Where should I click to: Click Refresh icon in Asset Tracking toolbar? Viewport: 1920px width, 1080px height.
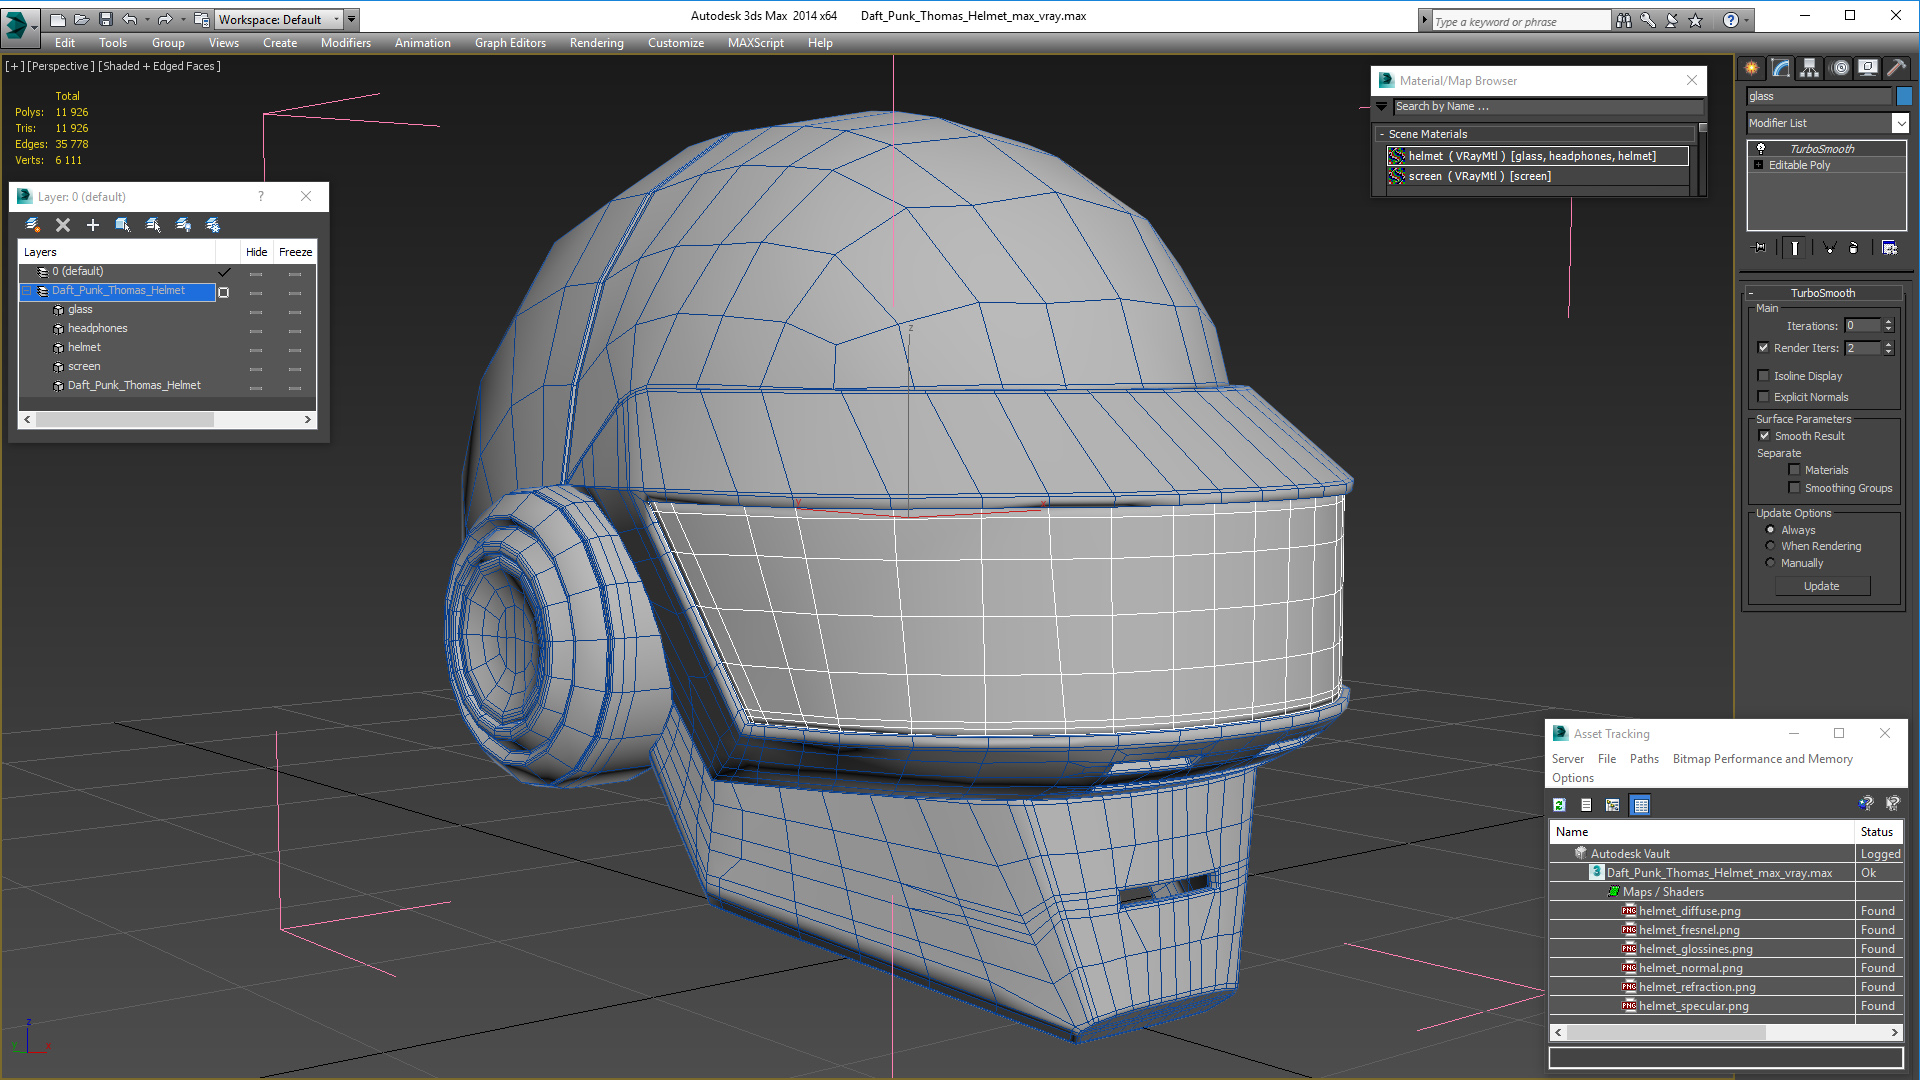tap(1560, 805)
